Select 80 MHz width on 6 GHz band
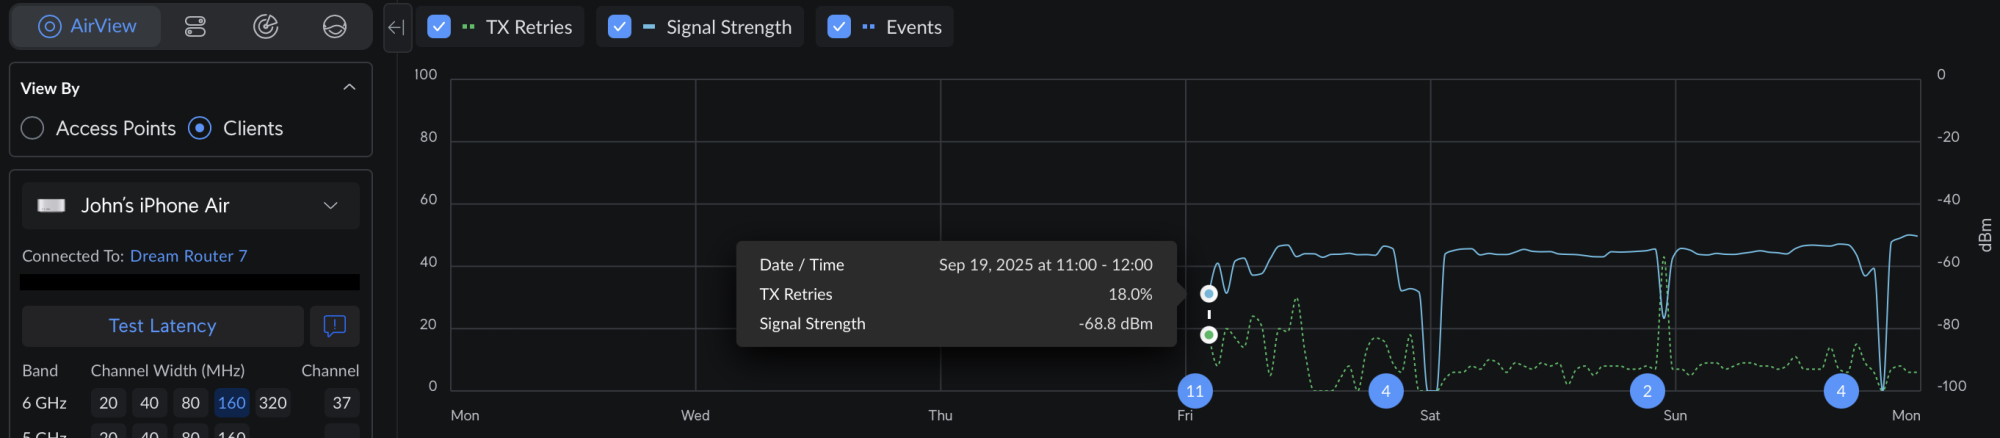2000x438 pixels. pyautogui.click(x=190, y=403)
